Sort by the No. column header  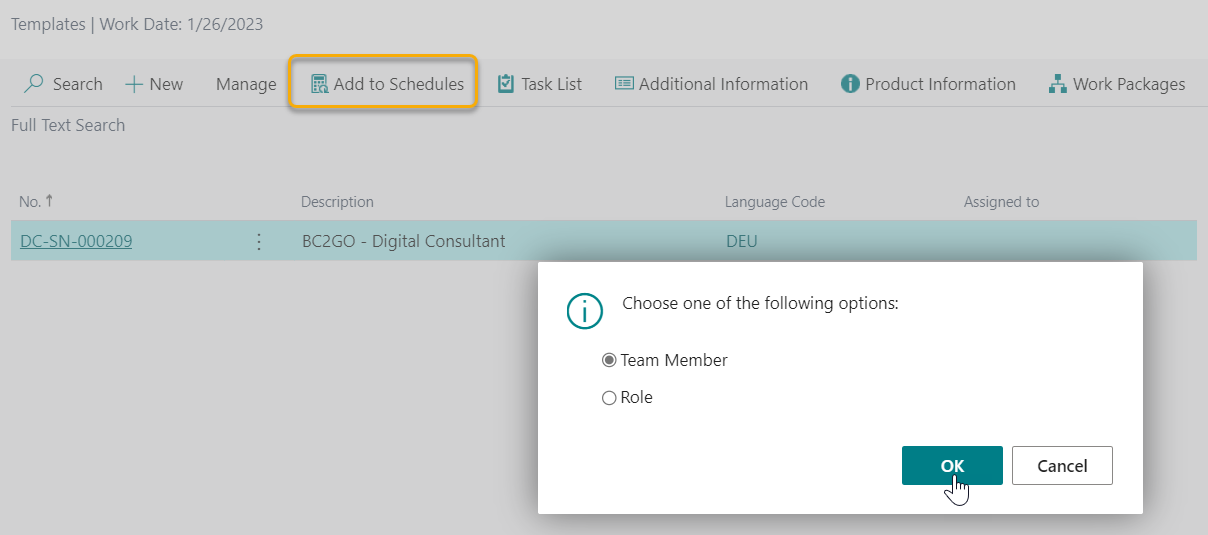tap(30, 202)
